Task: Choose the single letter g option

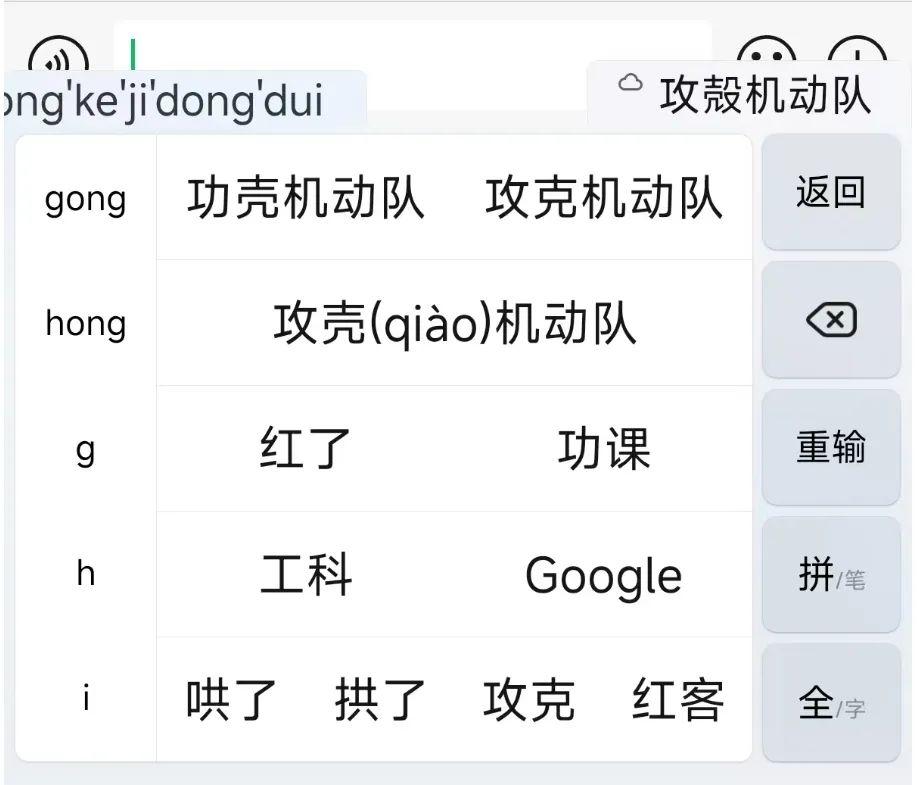Action: coord(86,449)
